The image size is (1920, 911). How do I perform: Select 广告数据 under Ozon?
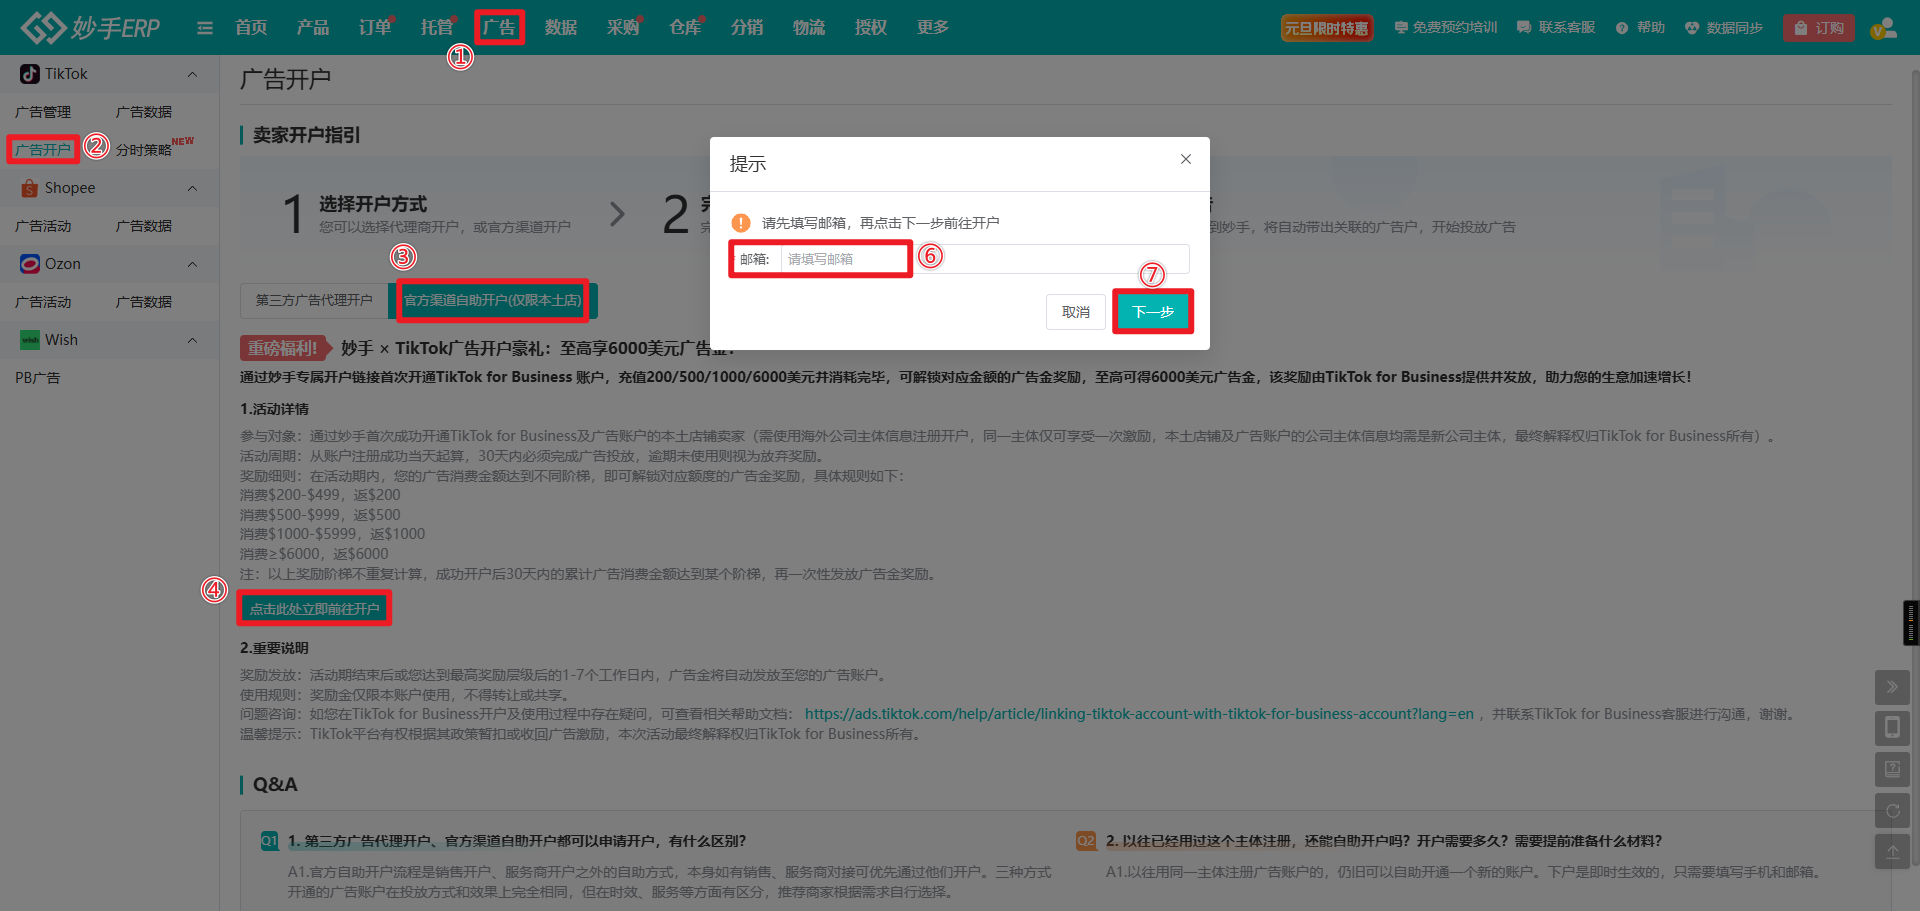tap(144, 302)
